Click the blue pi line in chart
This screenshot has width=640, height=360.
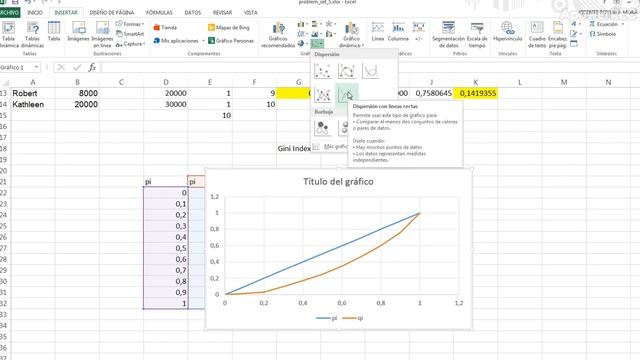pyautogui.click(x=322, y=253)
